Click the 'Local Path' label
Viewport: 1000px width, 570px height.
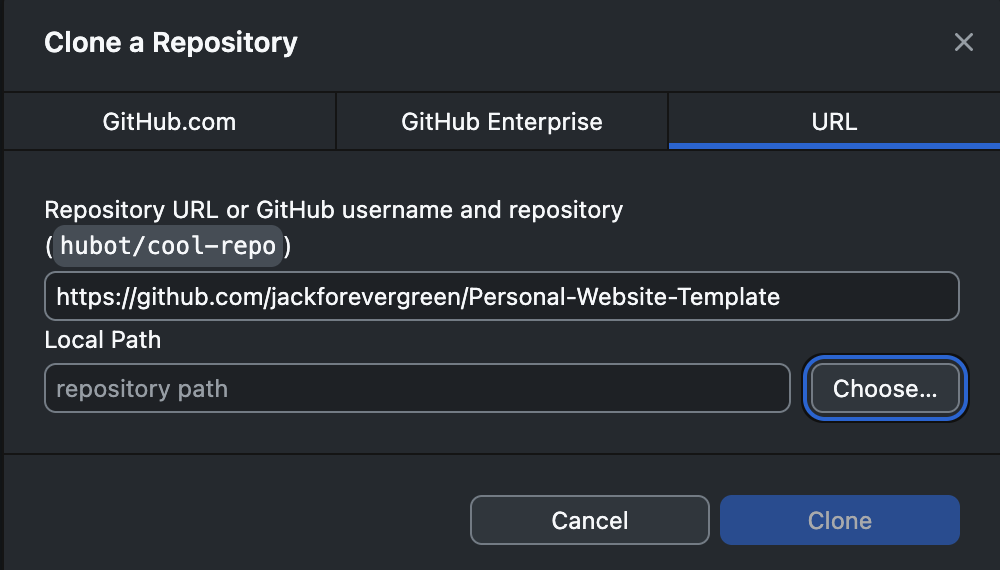click(x=103, y=339)
